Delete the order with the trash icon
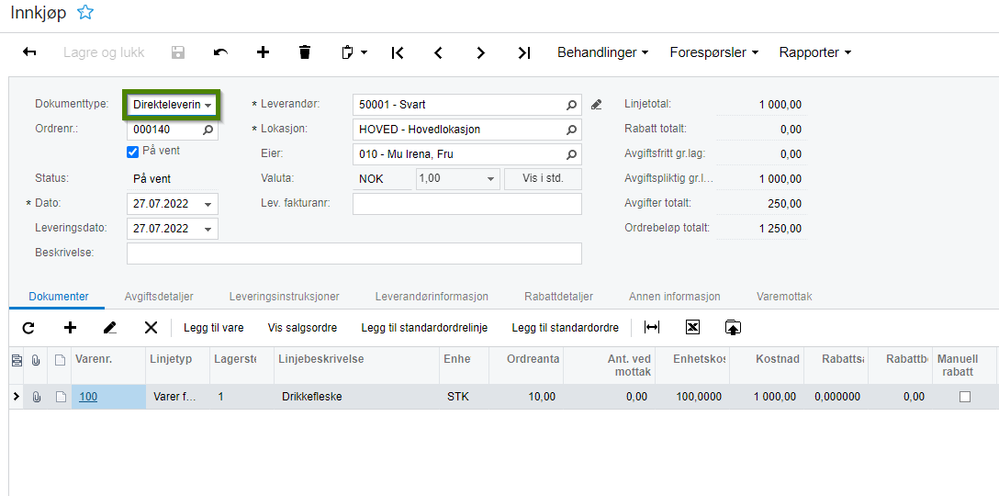 tap(305, 52)
